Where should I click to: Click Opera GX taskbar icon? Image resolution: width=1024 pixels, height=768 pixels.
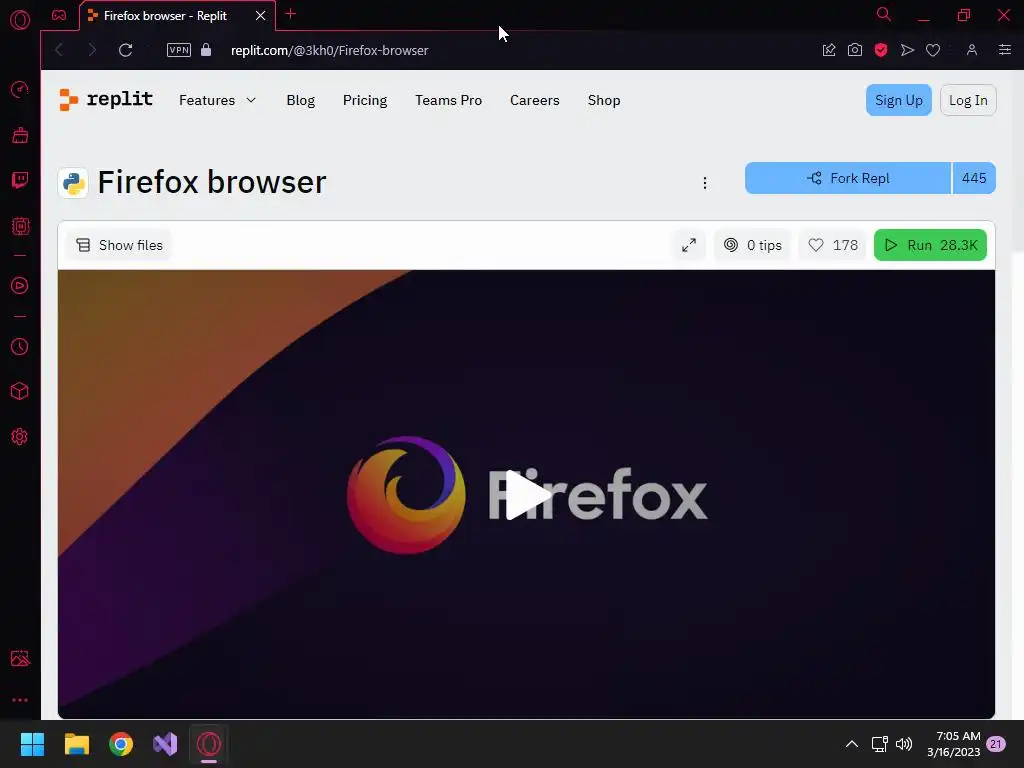(x=209, y=744)
